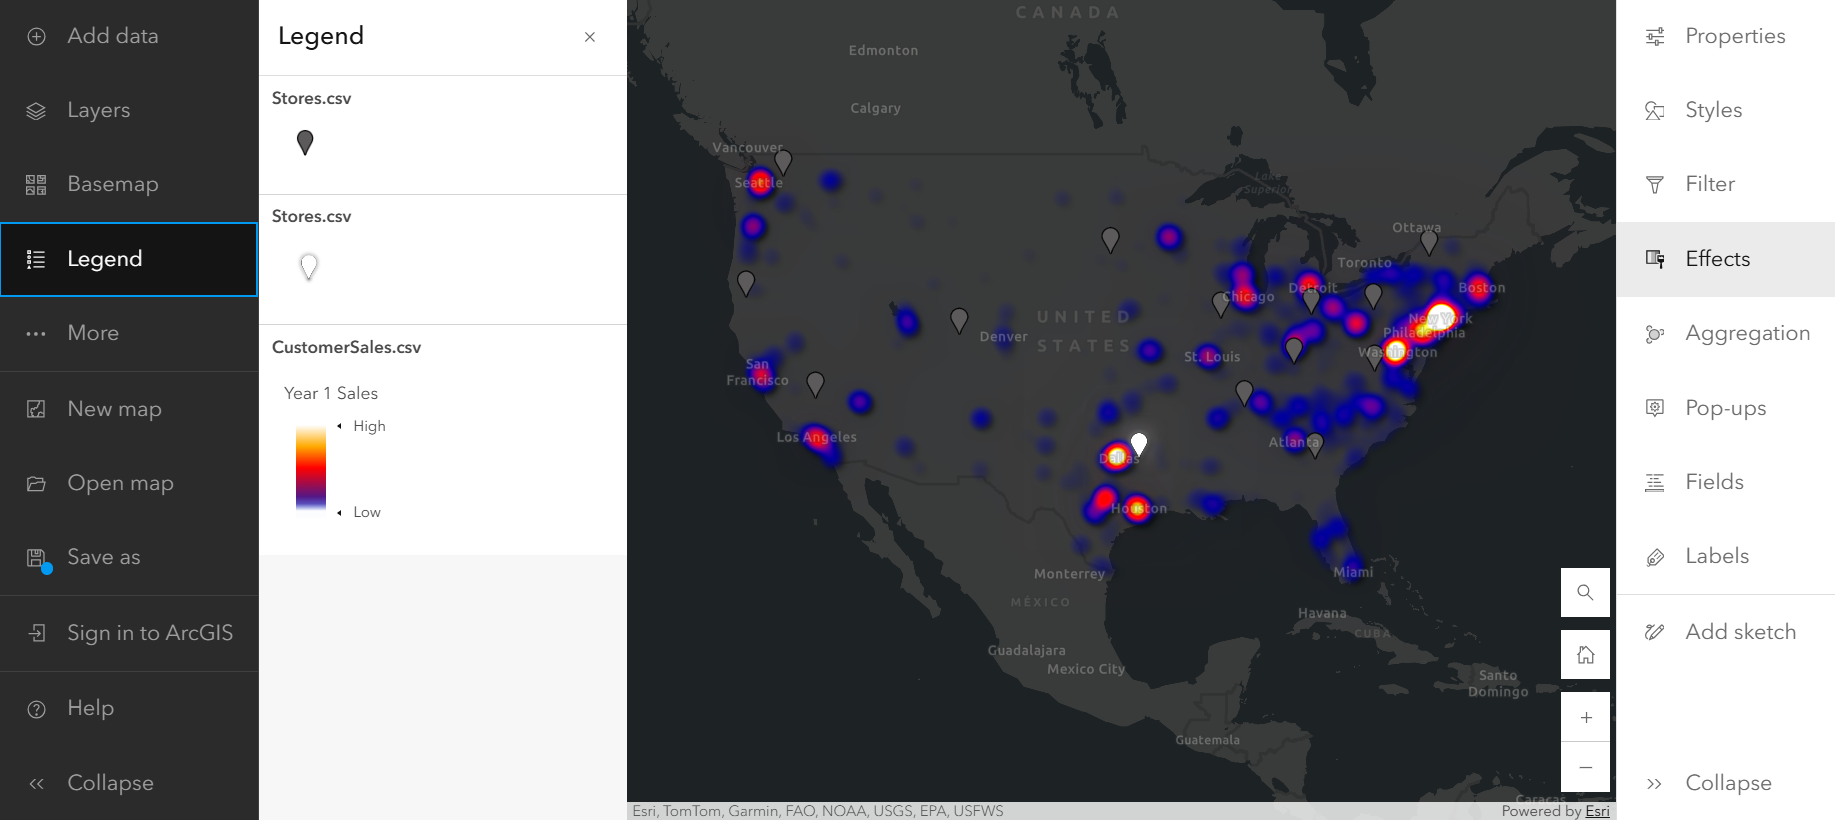This screenshot has height=820, width=1835.
Task: Collapse the left sidebar
Action: pos(129,783)
